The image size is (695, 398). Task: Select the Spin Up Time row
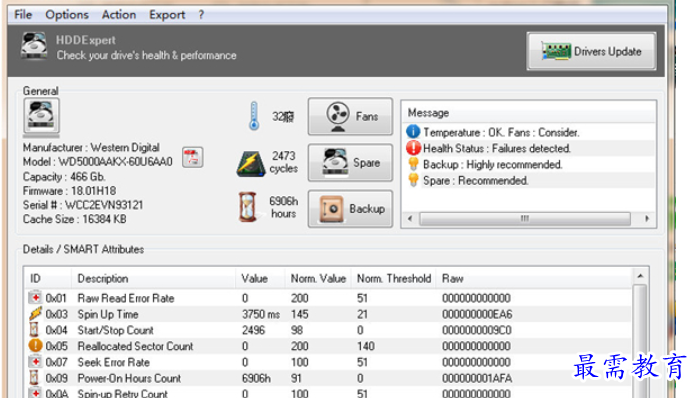[x=329, y=314]
